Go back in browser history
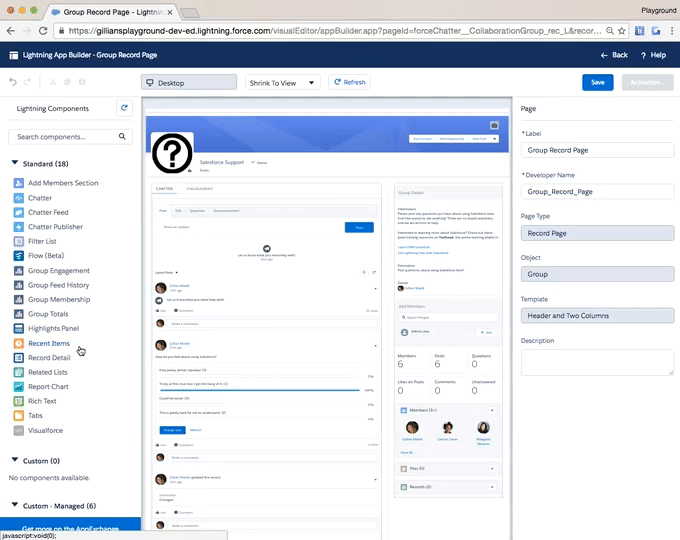 (x=11, y=31)
